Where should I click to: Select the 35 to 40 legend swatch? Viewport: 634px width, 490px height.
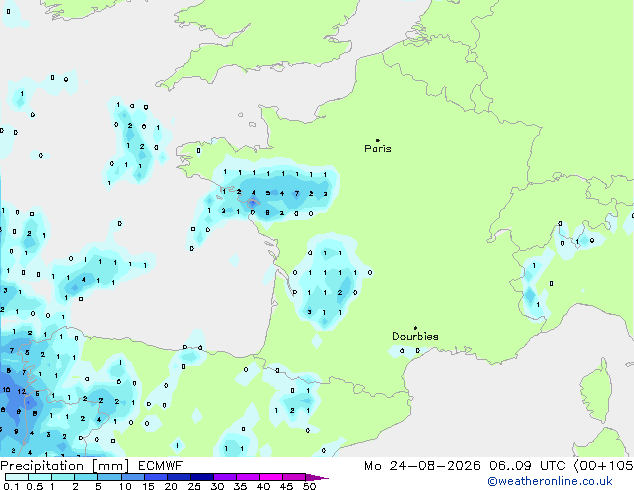click(x=247, y=477)
